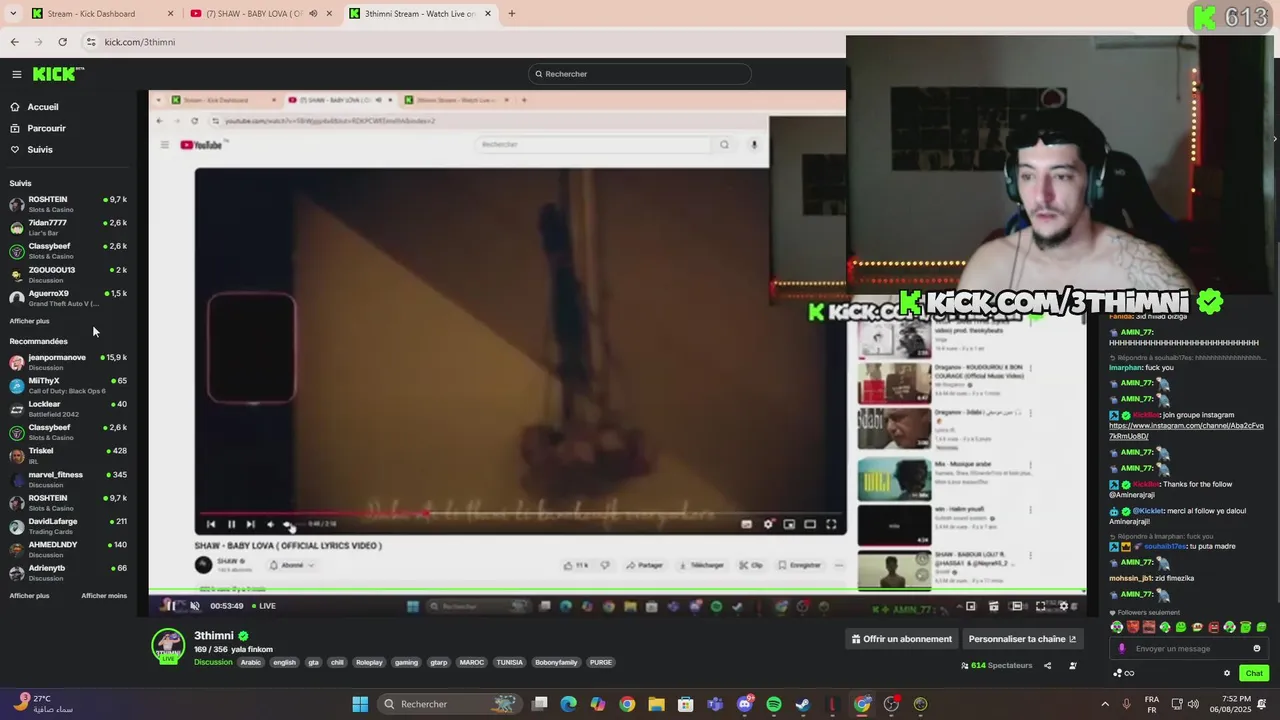The image size is (1280, 720).
Task: Select the 3thimni Stream tab
Action: [x=420, y=14]
